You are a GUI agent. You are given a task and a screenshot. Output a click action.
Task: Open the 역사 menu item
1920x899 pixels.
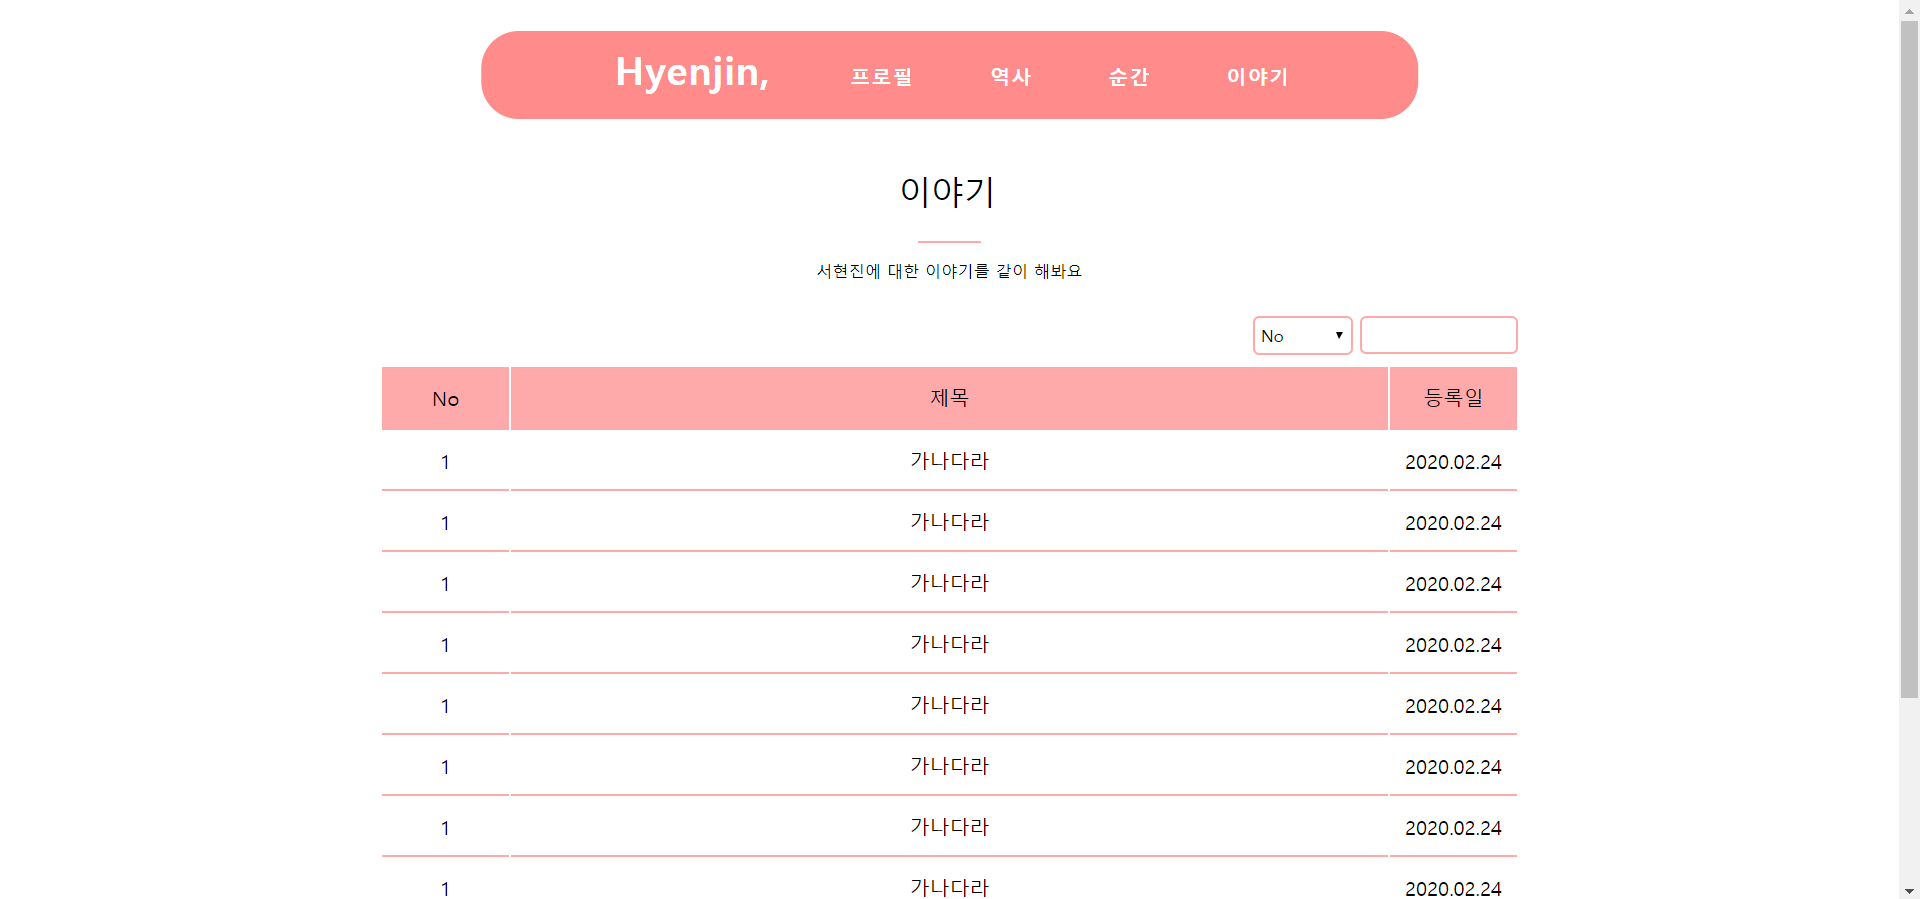[1010, 76]
